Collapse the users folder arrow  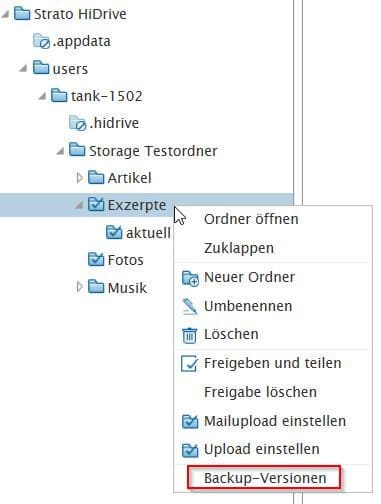tap(23, 68)
